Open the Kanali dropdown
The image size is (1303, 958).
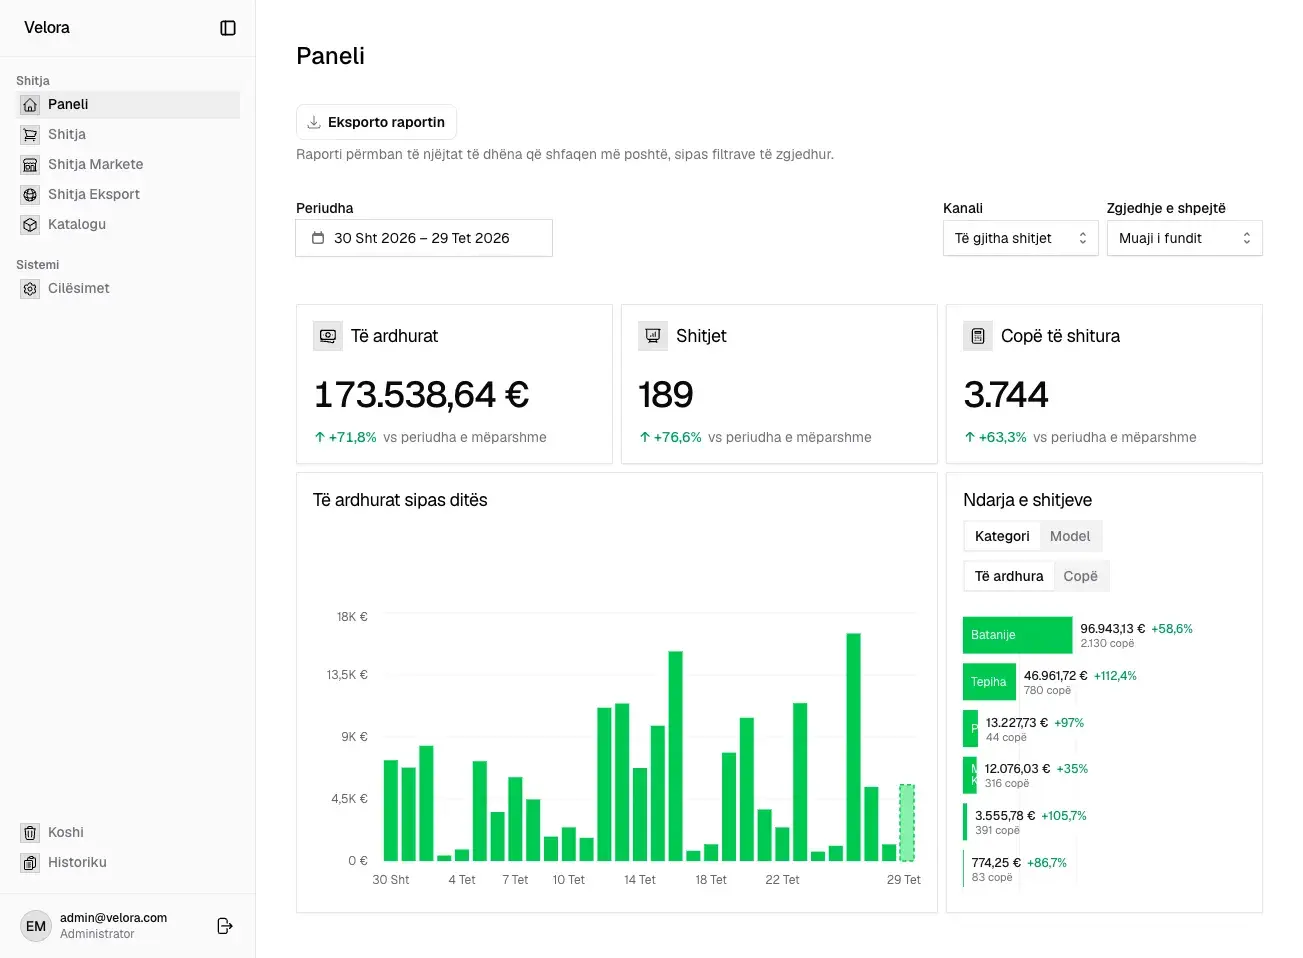tap(1020, 238)
